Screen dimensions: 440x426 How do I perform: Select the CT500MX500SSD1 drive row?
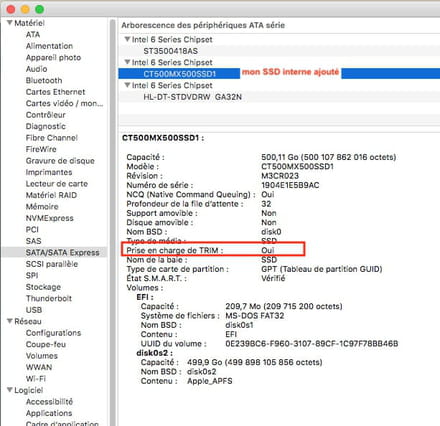point(279,73)
